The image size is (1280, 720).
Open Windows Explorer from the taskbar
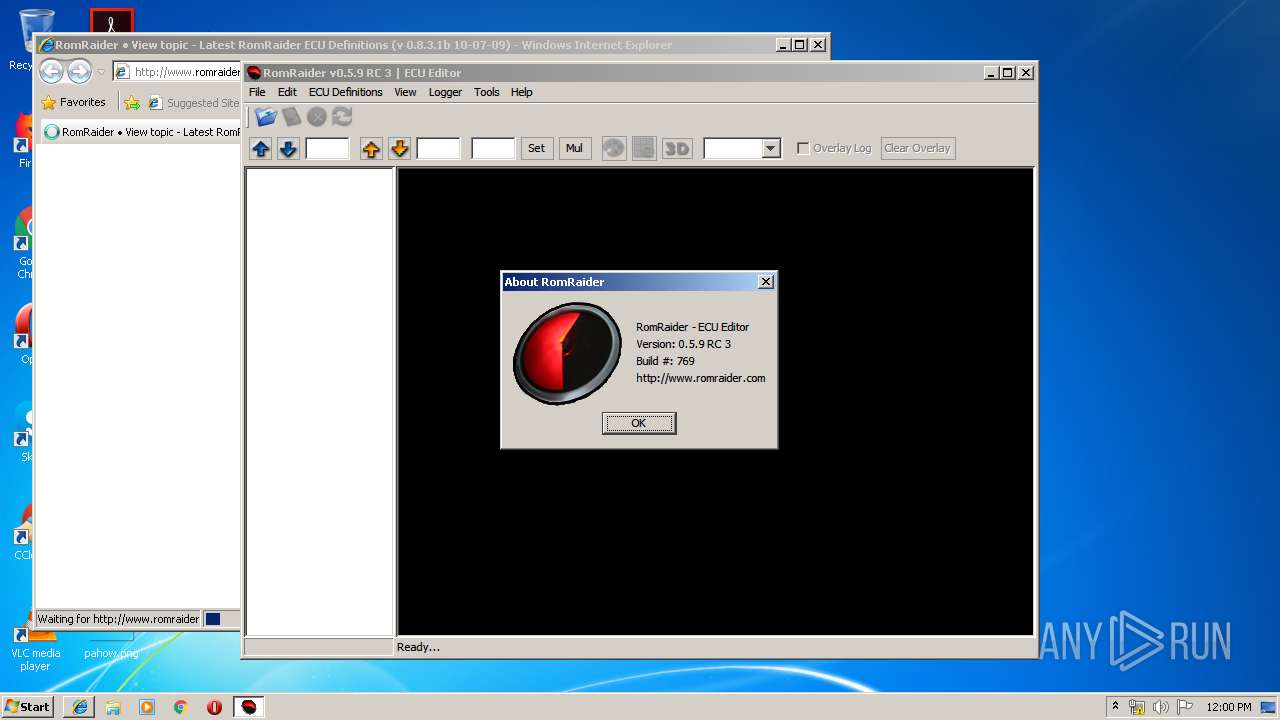click(x=113, y=707)
